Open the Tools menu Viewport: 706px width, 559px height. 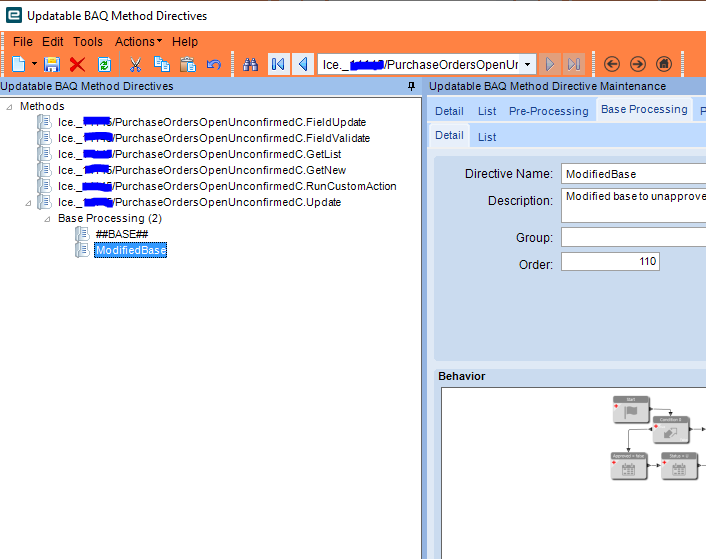(x=88, y=42)
